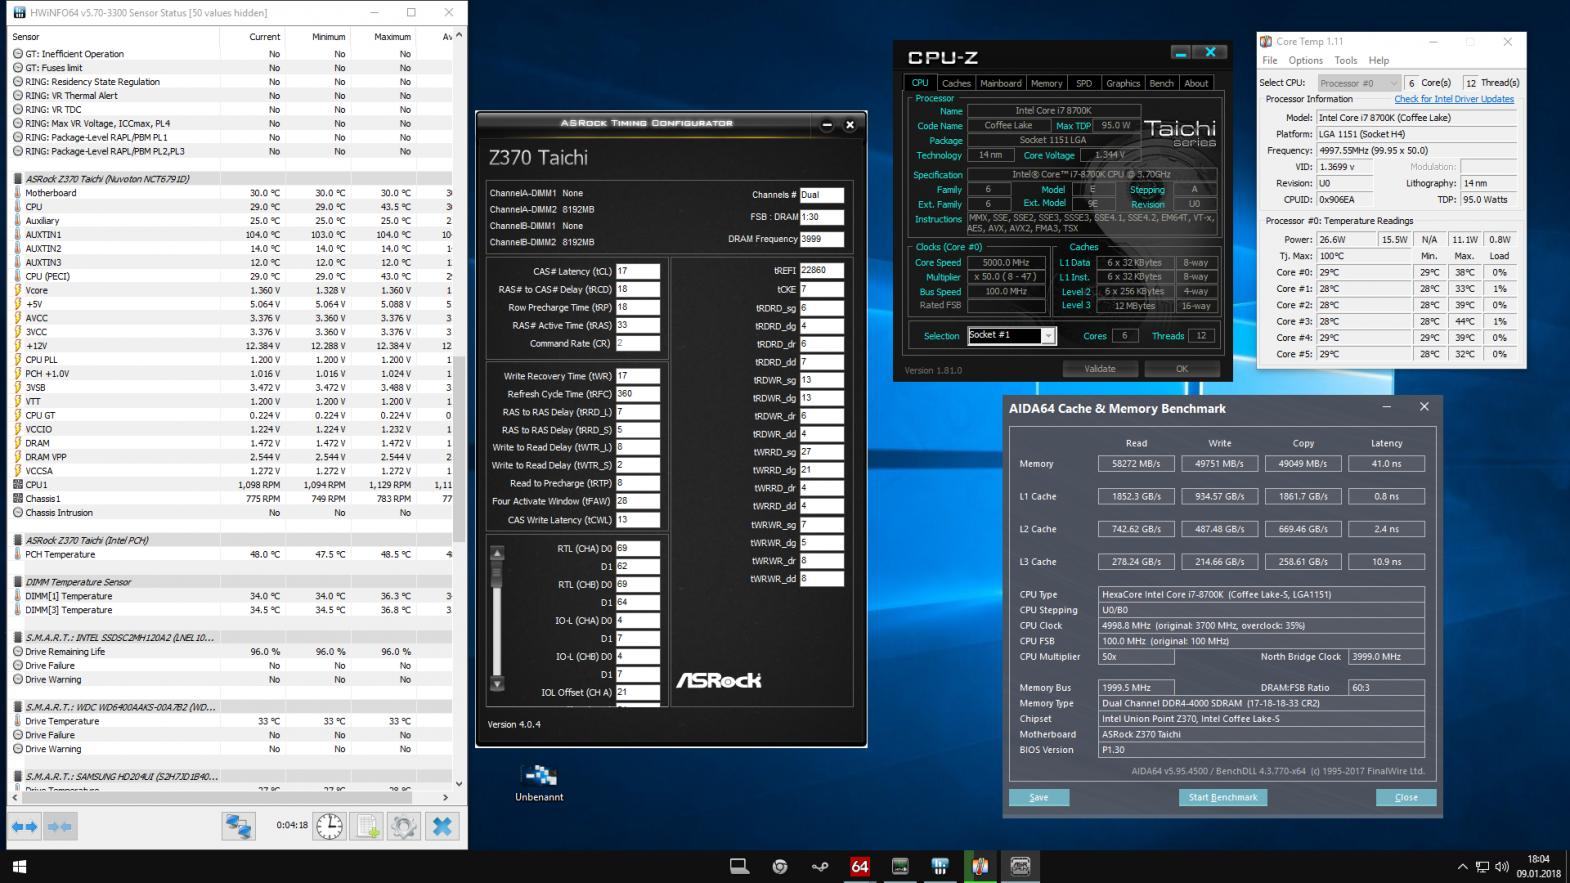Open the laptop-shaped taskbar icon

[x=739, y=866]
